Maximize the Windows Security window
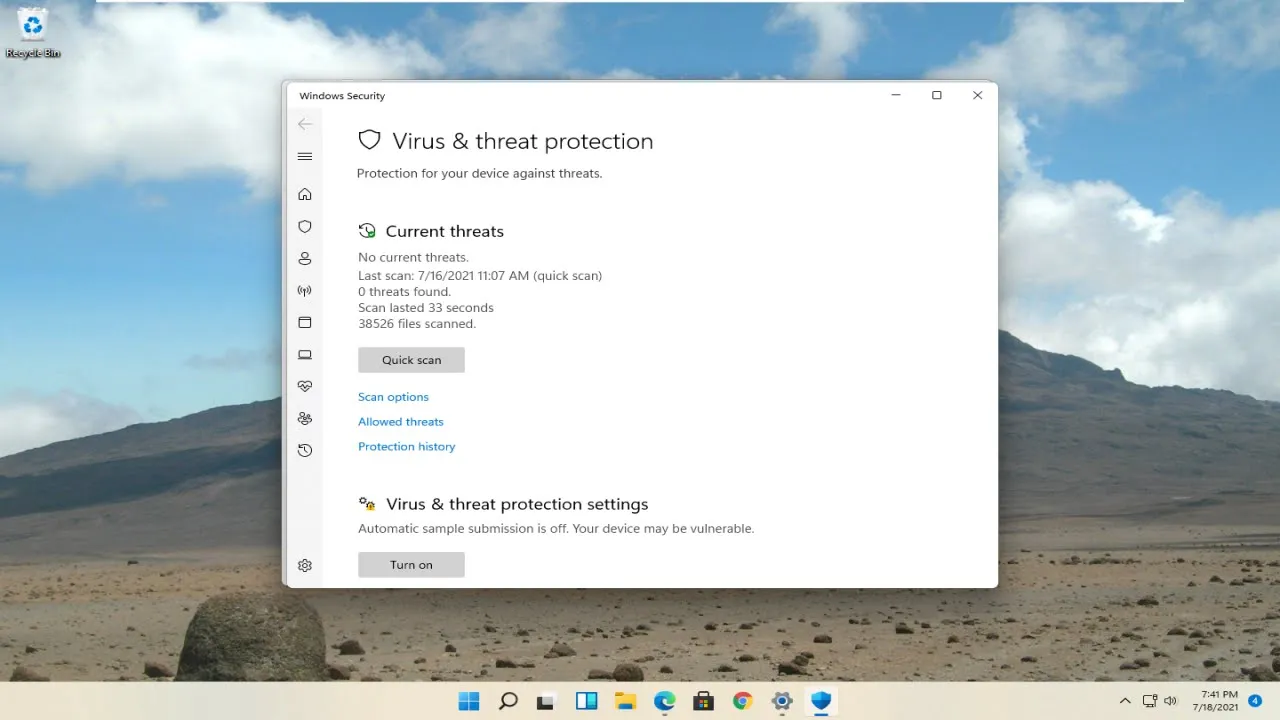 (937, 95)
